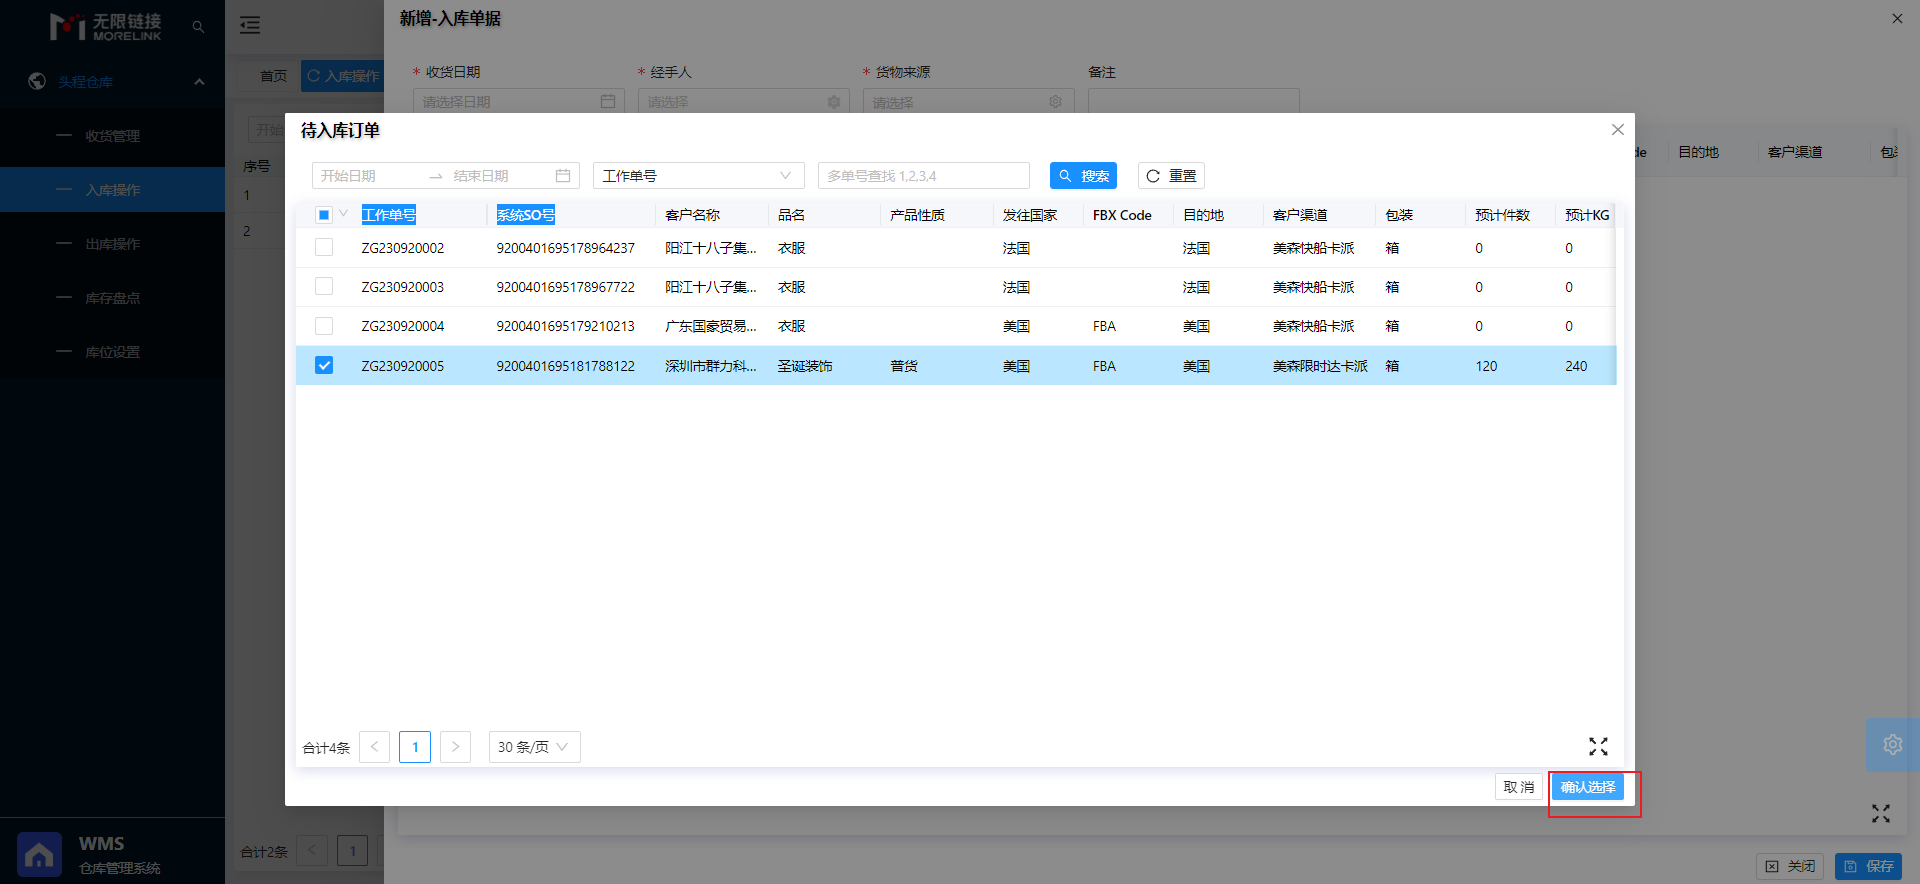This screenshot has width=1920, height=884.
Task: Open the 经手人 select field
Action: coord(744,102)
